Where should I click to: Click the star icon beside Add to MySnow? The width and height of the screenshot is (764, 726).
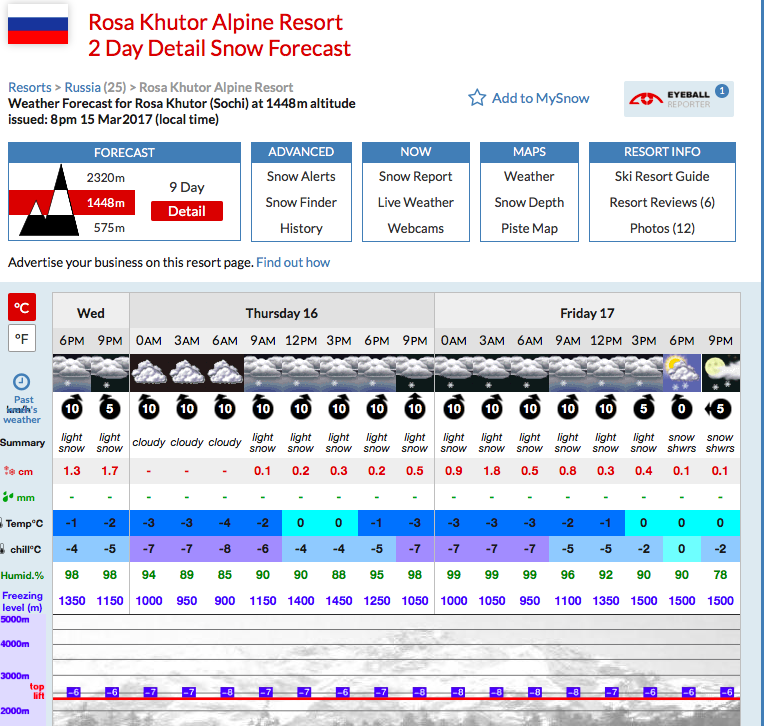pyautogui.click(x=477, y=98)
